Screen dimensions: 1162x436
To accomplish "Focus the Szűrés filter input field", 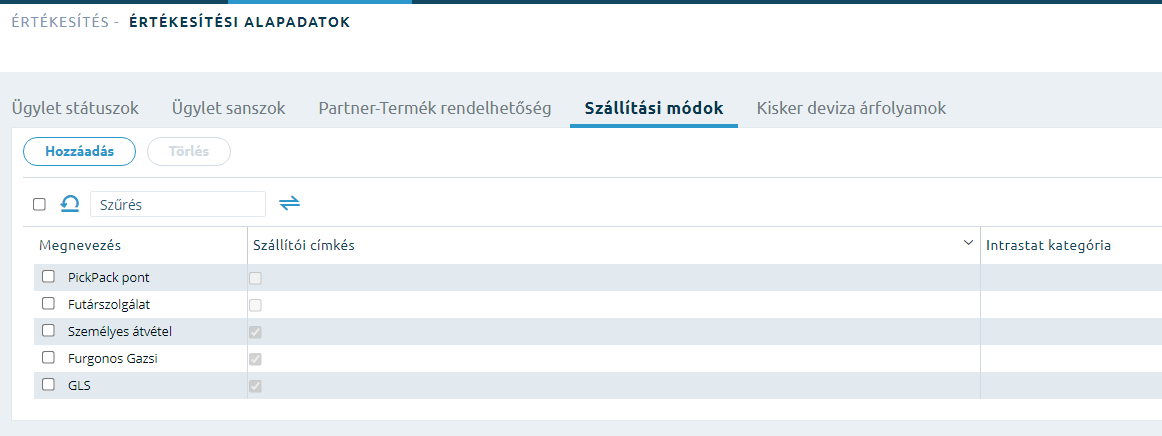I will pyautogui.click(x=178, y=204).
